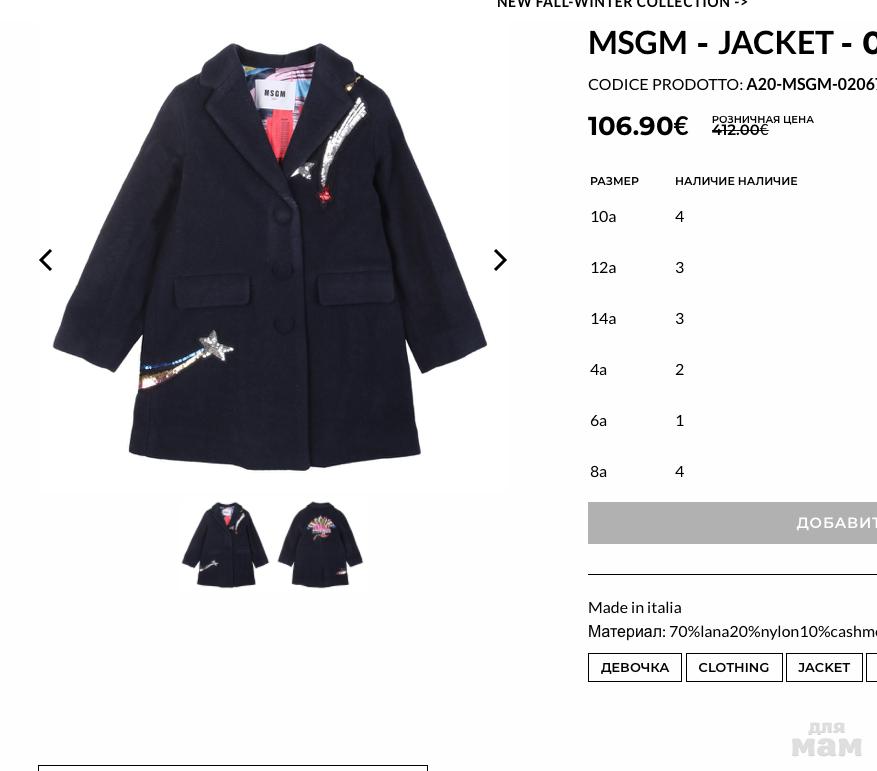877x771 pixels.
Task: Select the back view coat thumbnail
Action: click(x=320, y=544)
